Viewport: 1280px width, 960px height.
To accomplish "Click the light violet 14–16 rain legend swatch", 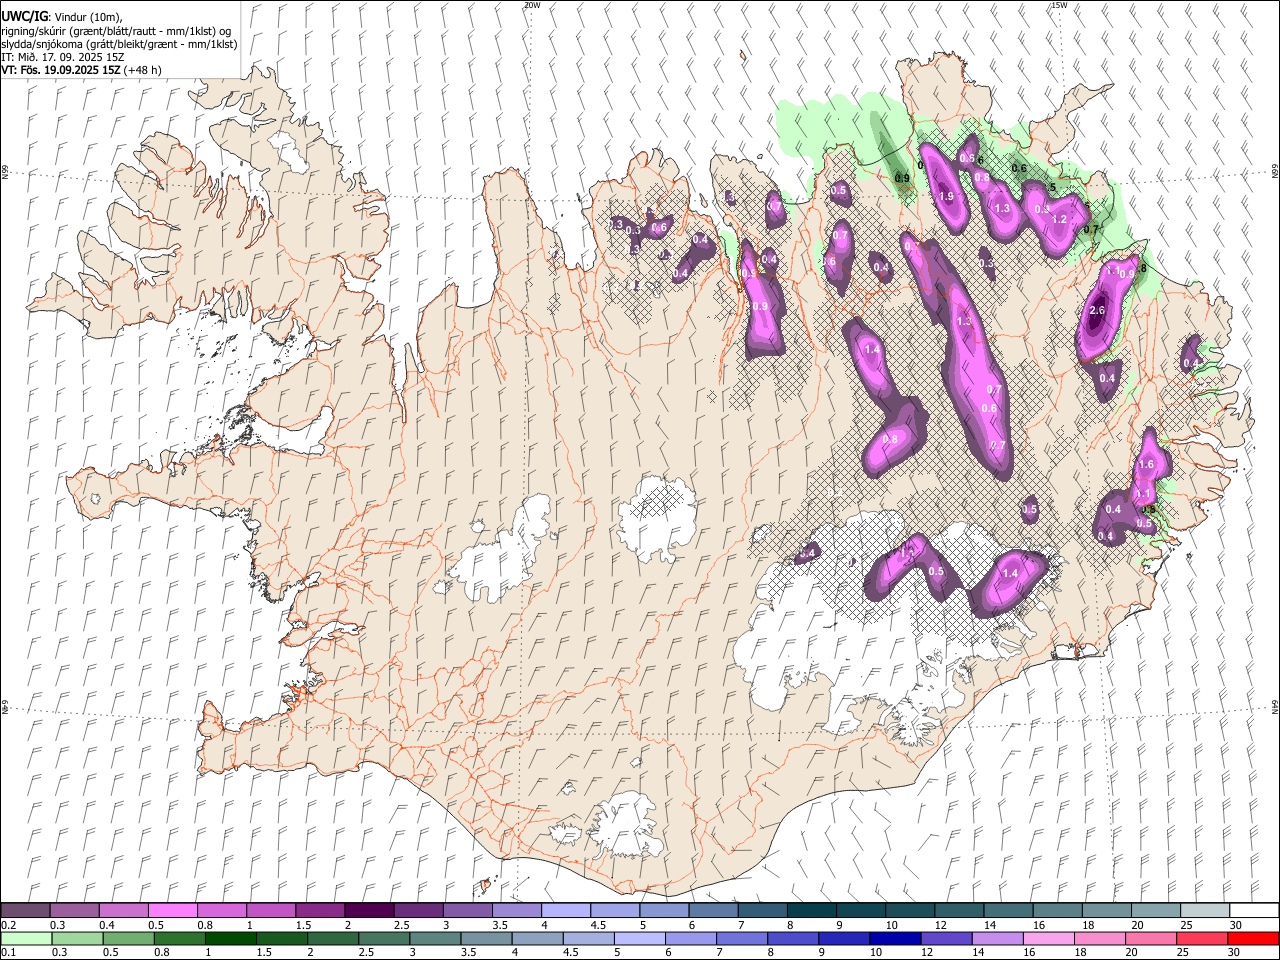I will [x=997, y=938].
